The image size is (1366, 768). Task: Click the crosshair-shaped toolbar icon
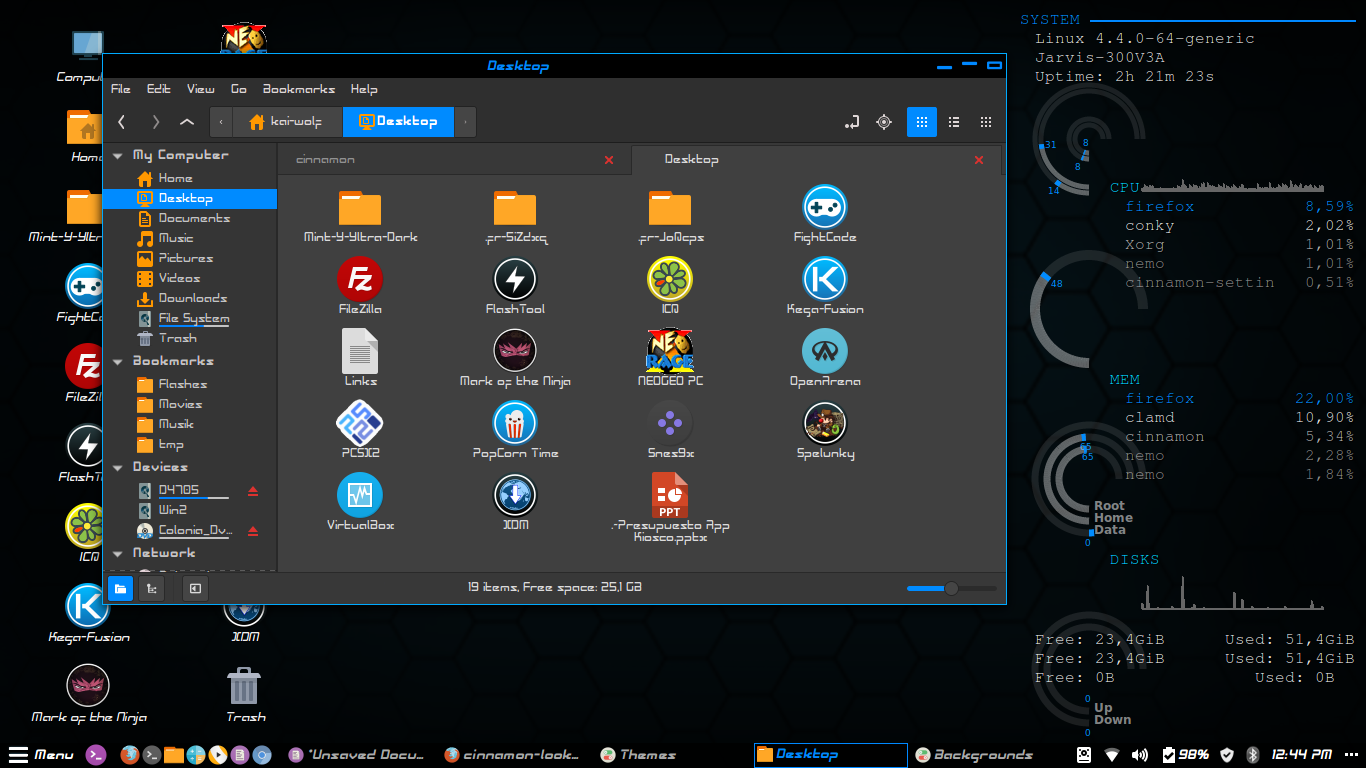pos(884,122)
